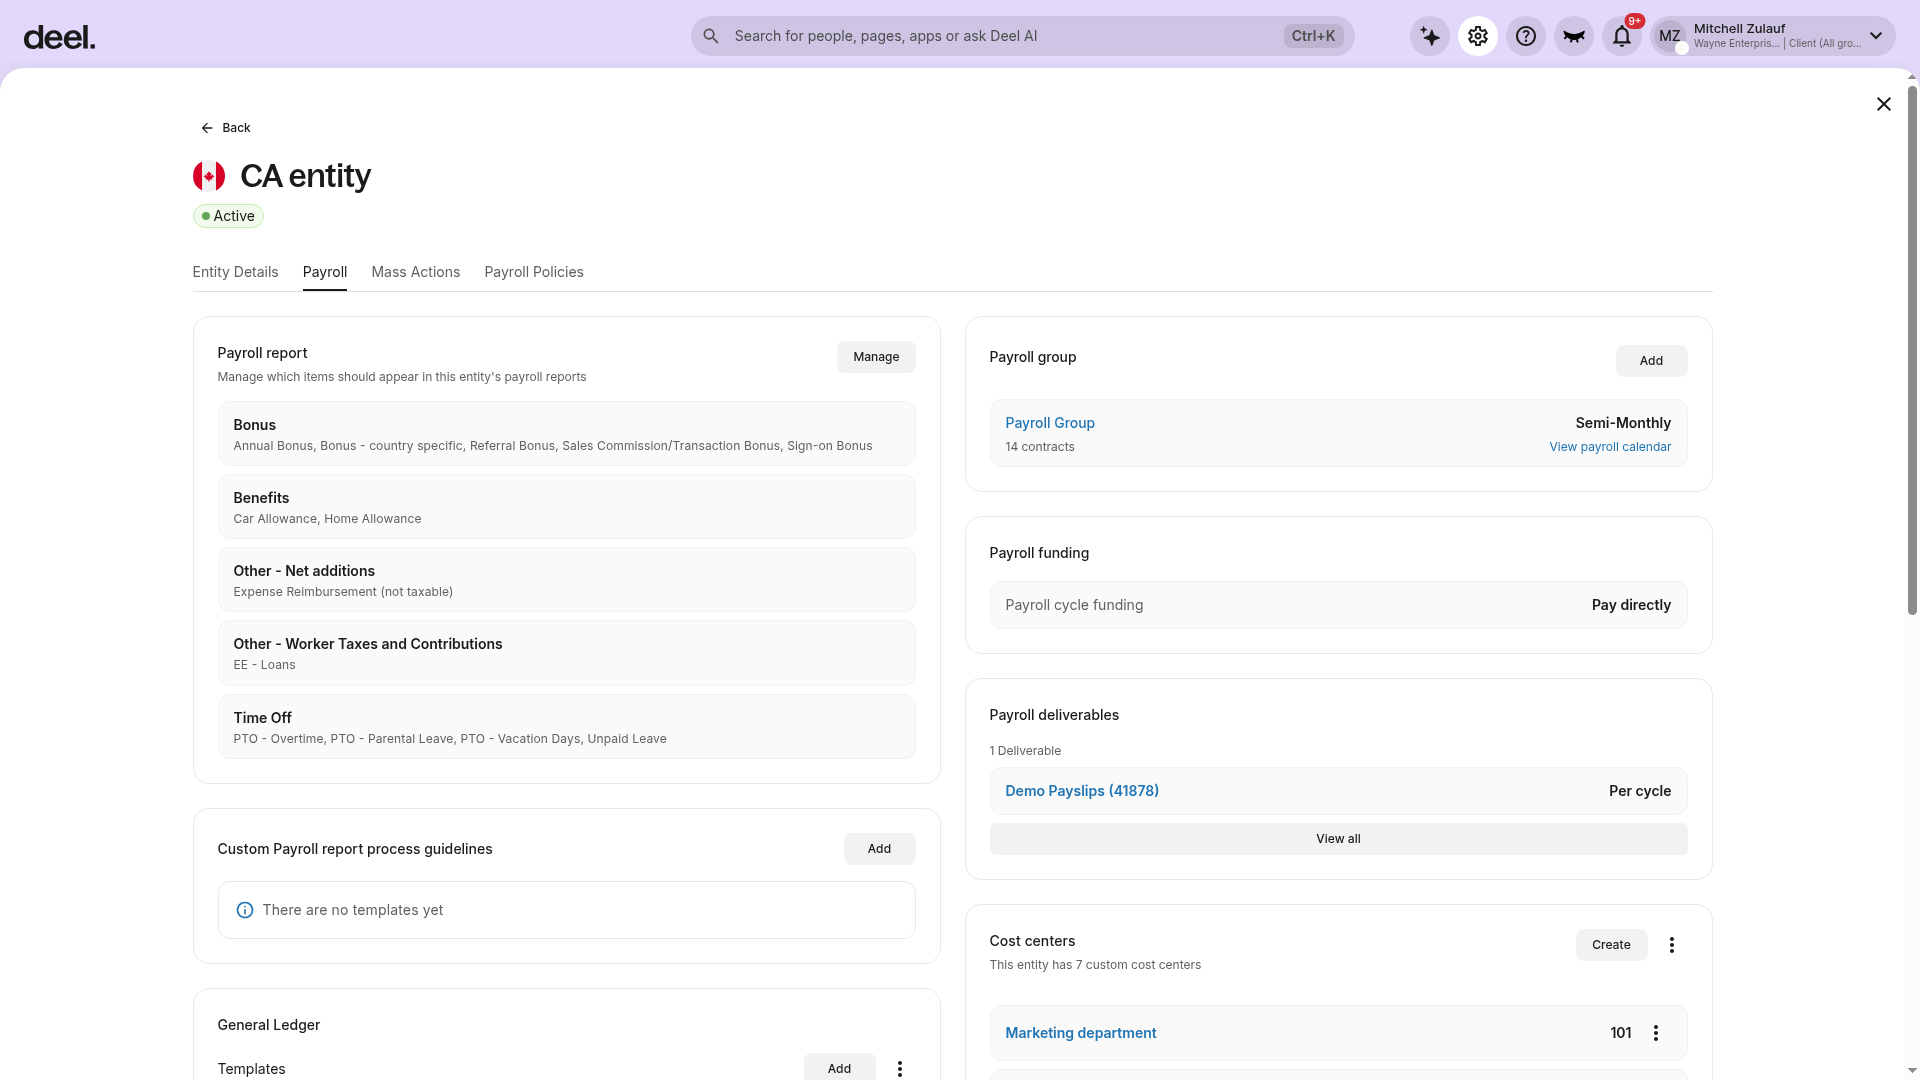Open Deel AI sparkle icon
The image size is (1920, 1080).
click(x=1430, y=36)
